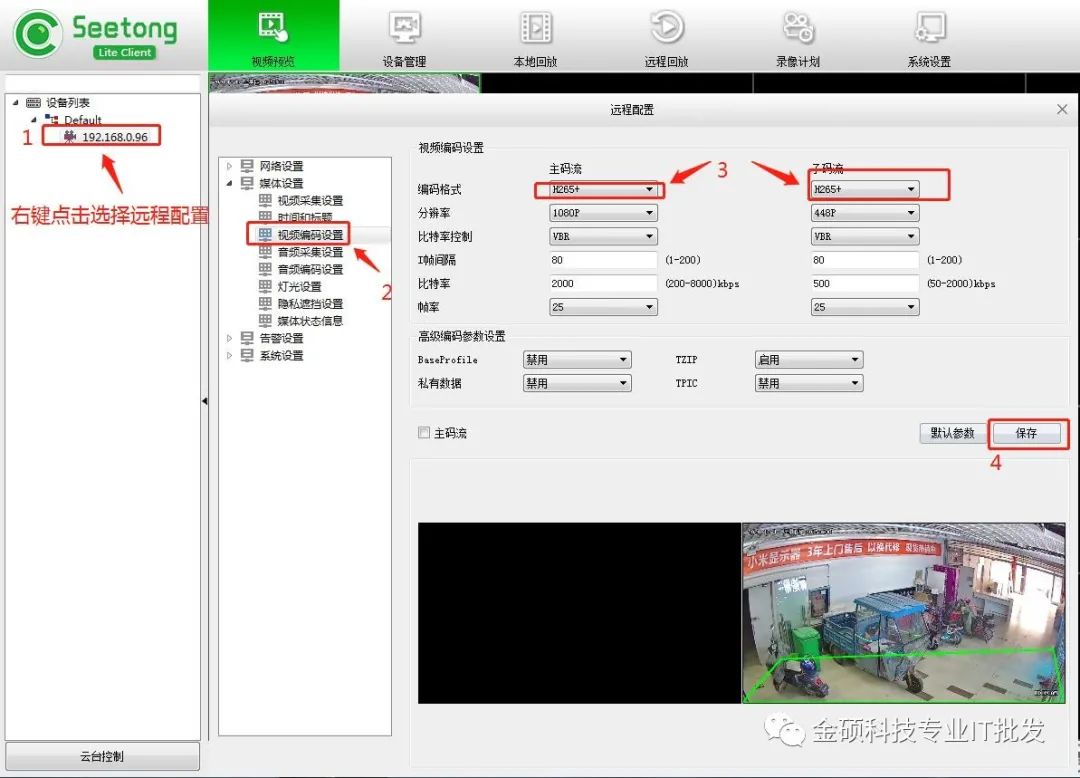Click the 默认参数 Default Parameters button

pos(951,433)
